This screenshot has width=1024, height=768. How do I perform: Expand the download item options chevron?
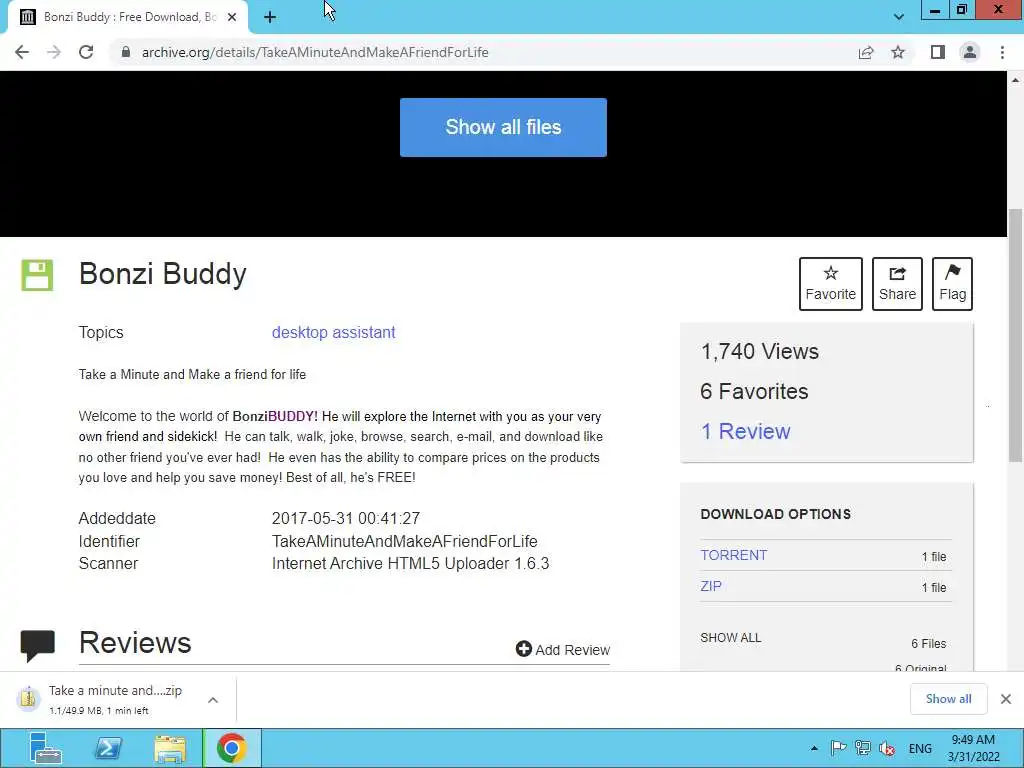(213, 700)
